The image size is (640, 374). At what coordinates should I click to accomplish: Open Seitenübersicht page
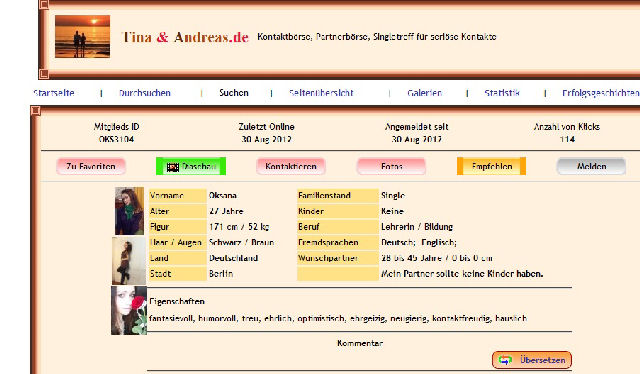click(x=321, y=93)
